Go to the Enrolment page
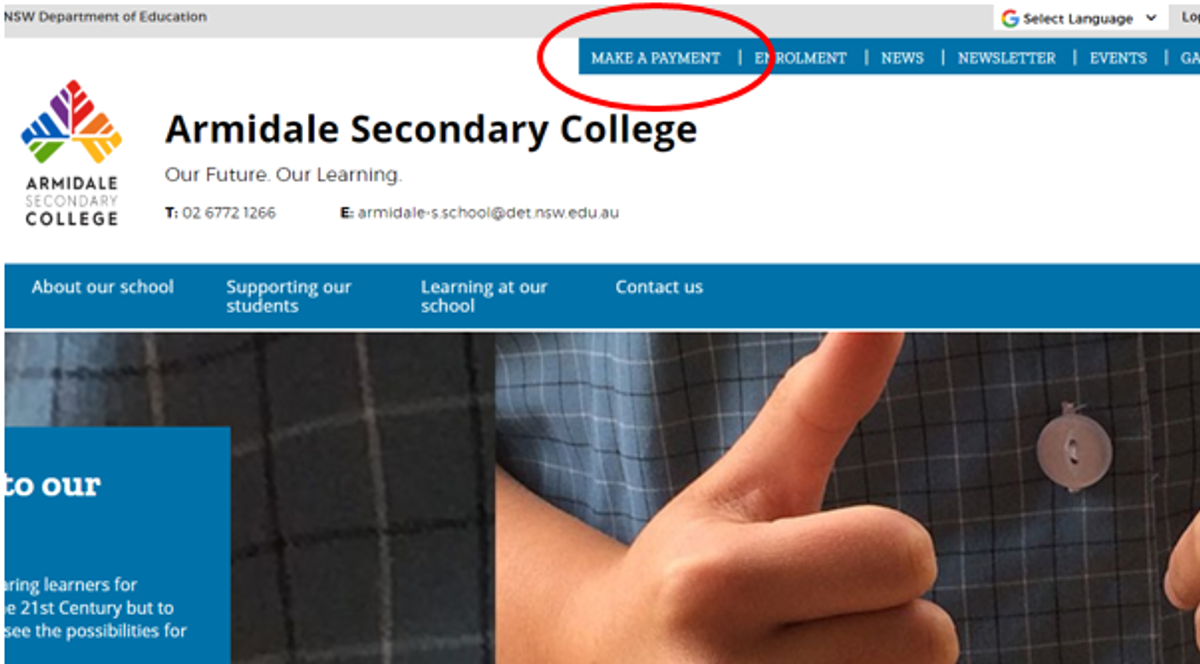 click(x=800, y=58)
